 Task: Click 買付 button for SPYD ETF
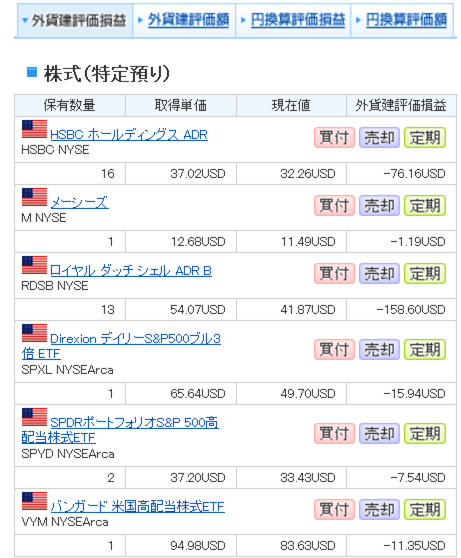pyautogui.click(x=334, y=433)
